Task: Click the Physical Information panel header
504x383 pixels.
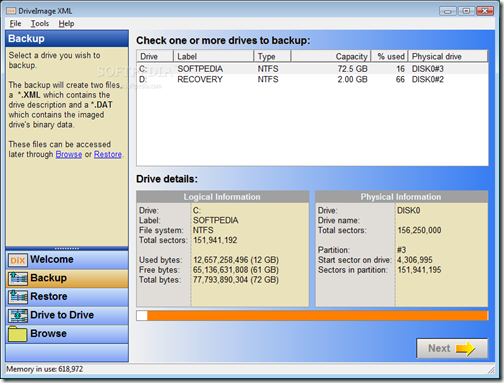Action: (x=401, y=197)
